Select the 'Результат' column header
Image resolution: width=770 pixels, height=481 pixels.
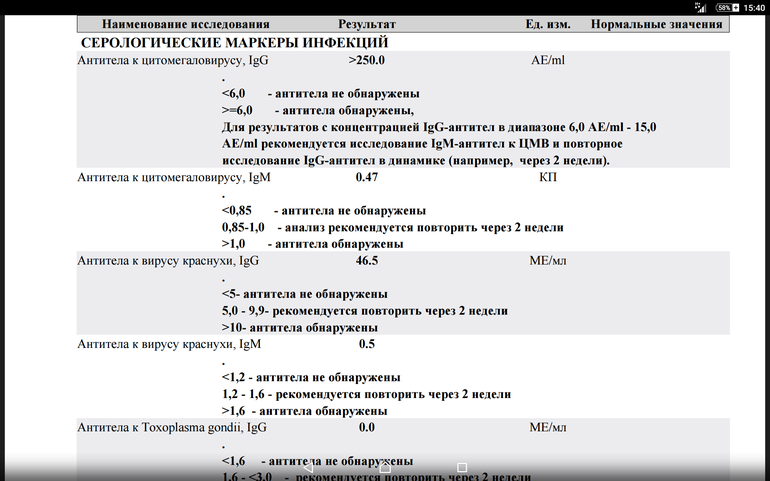click(x=367, y=24)
